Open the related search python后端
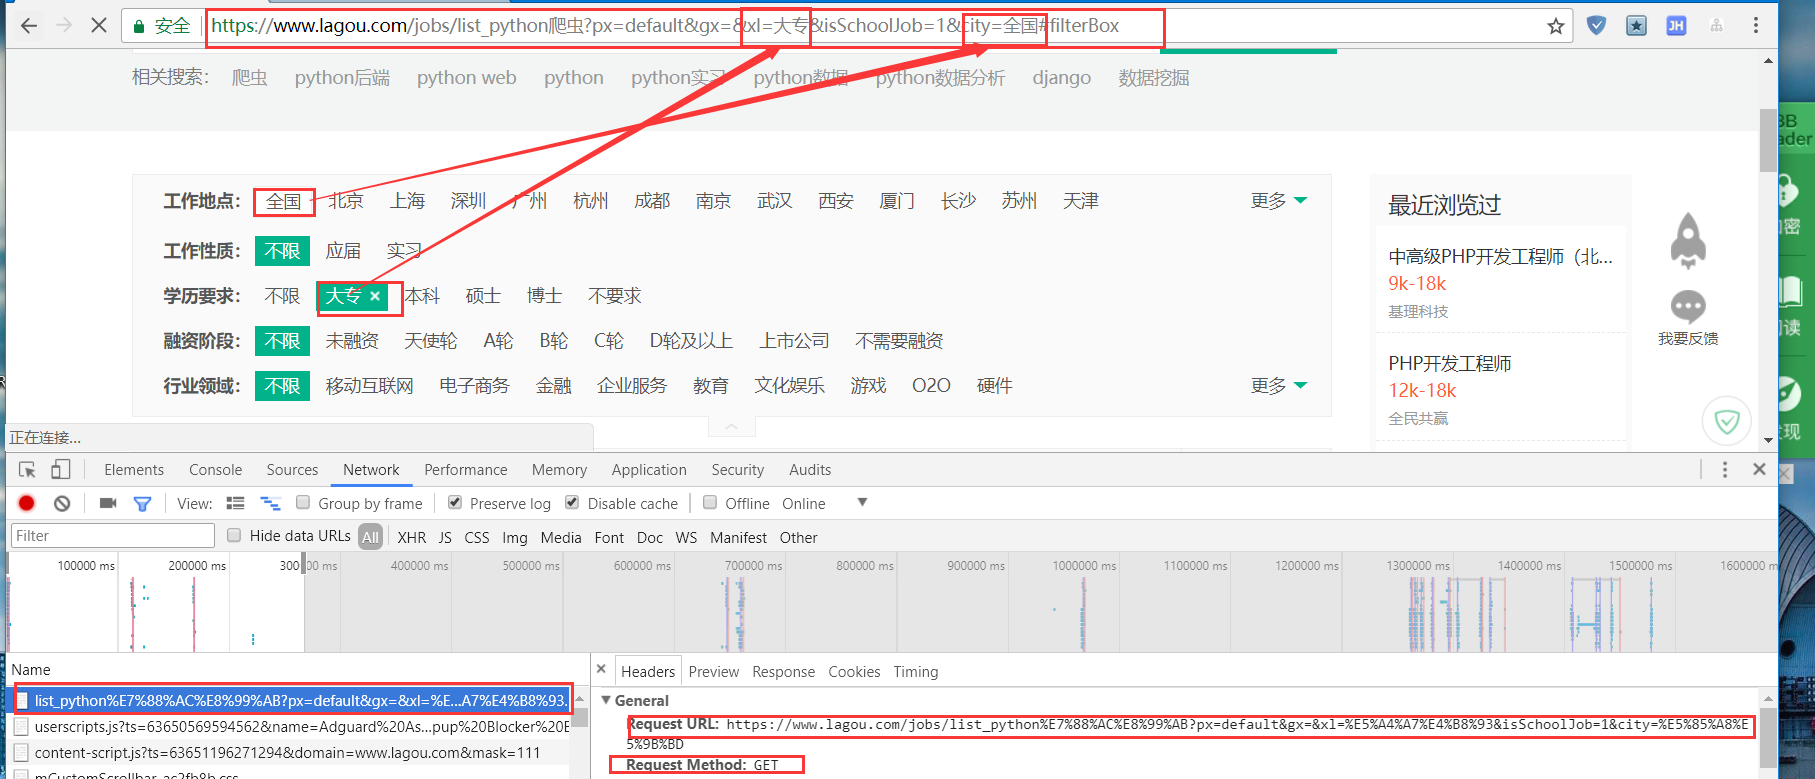This screenshot has height=779, width=1815. tap(342, 78)
